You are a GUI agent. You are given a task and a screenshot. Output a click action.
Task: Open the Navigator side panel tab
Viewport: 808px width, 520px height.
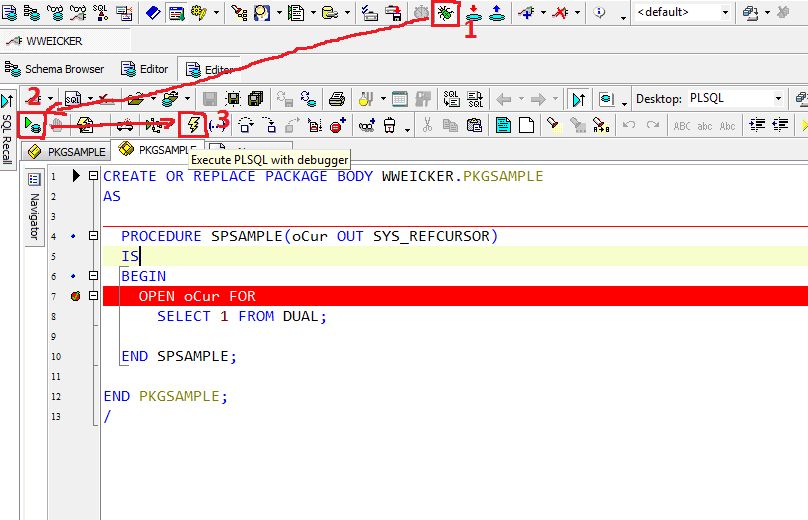click(34, 207)
